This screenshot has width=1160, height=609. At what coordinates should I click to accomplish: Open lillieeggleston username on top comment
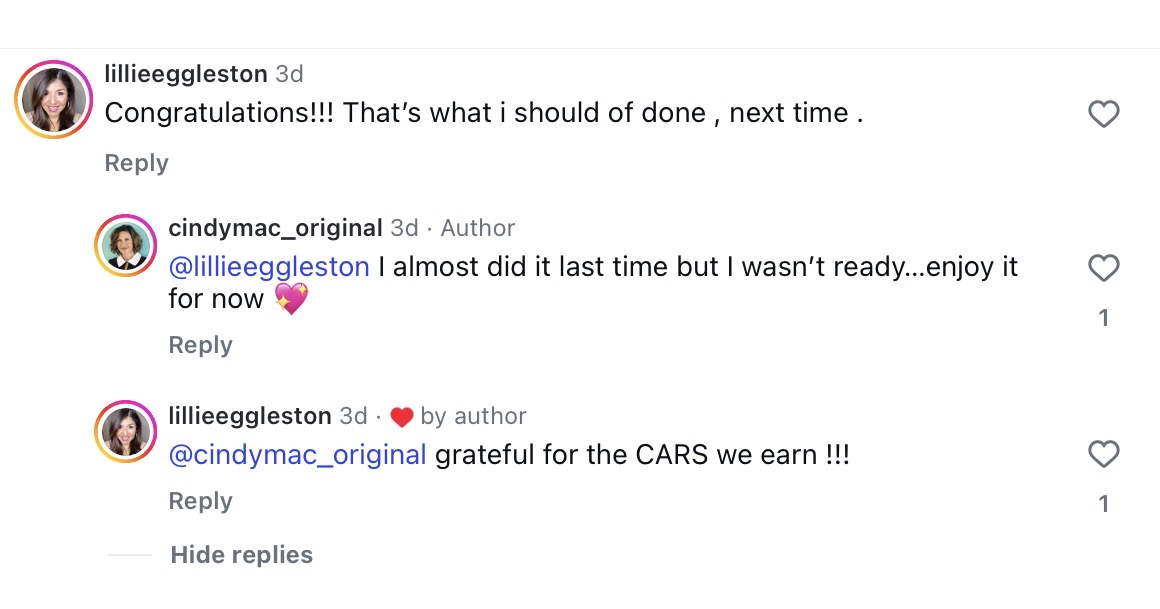pyautogui.click(x=186, y=74)
